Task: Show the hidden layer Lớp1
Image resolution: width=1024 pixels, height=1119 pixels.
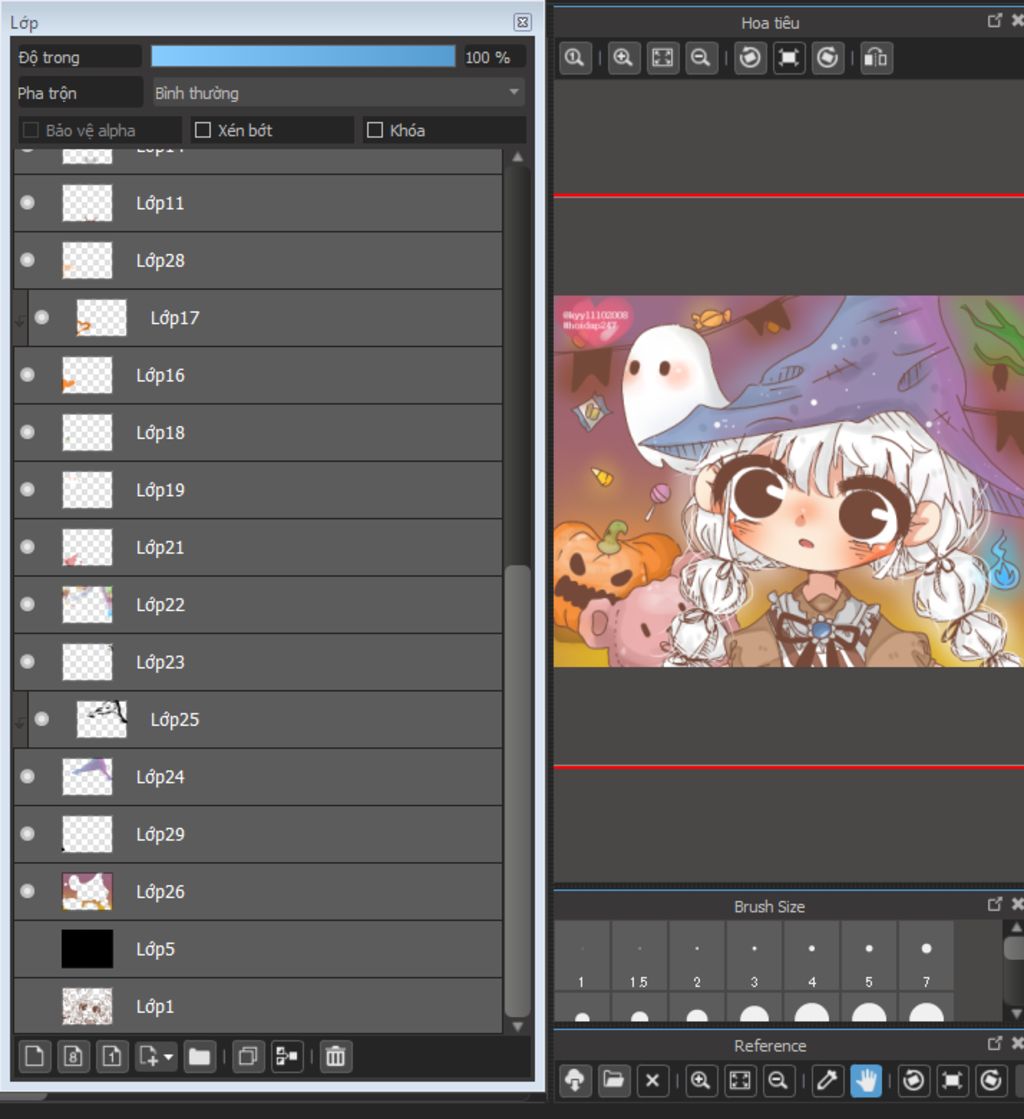Action: (x=28, y=1006)
